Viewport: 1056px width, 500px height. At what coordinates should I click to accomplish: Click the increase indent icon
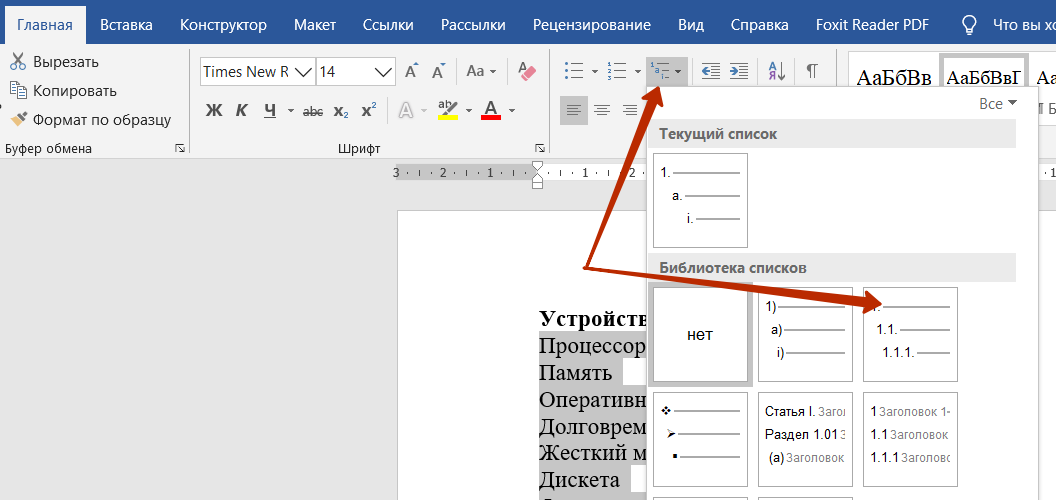tap(739, 71)
